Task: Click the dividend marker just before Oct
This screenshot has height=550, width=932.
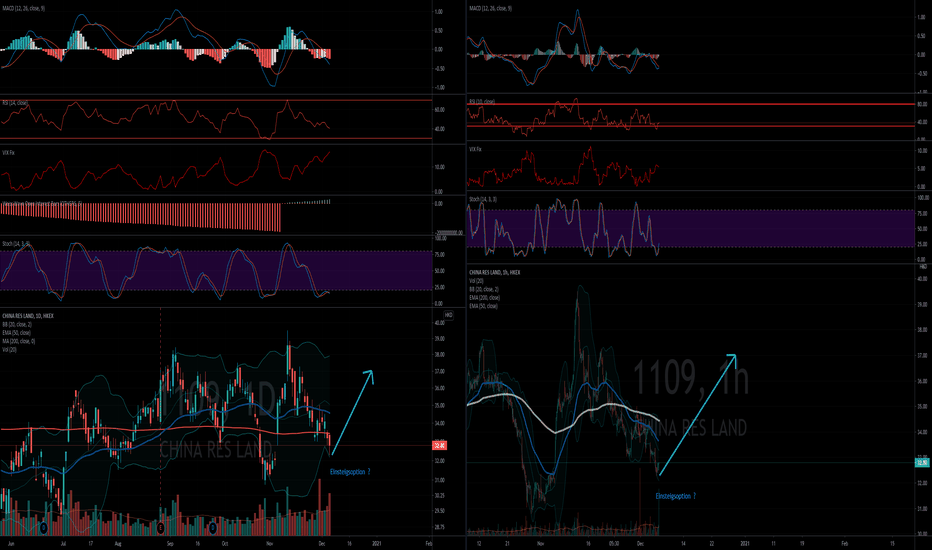Action: pos(213,527)
